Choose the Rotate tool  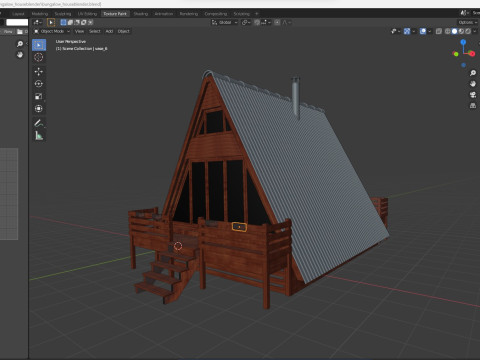39,84
